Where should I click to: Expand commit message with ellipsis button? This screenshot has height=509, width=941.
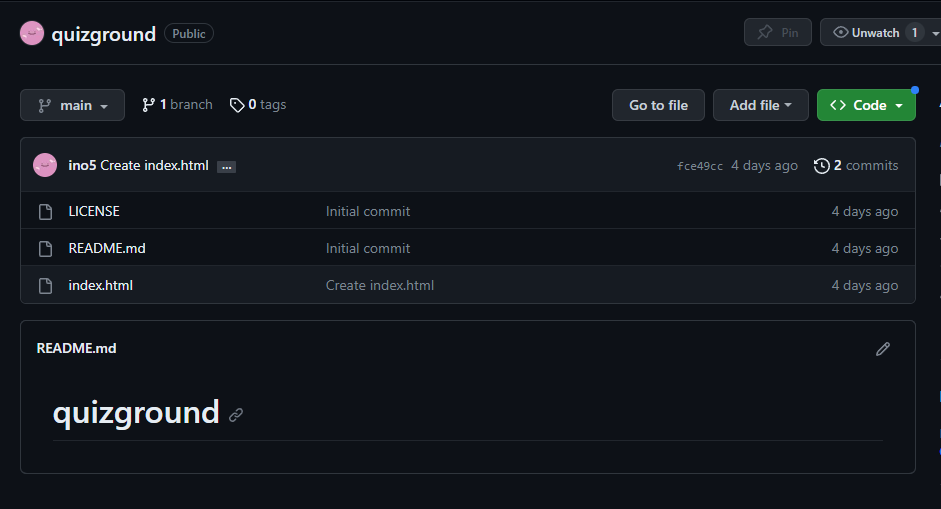pyautogui.click(x=226, y=167)
